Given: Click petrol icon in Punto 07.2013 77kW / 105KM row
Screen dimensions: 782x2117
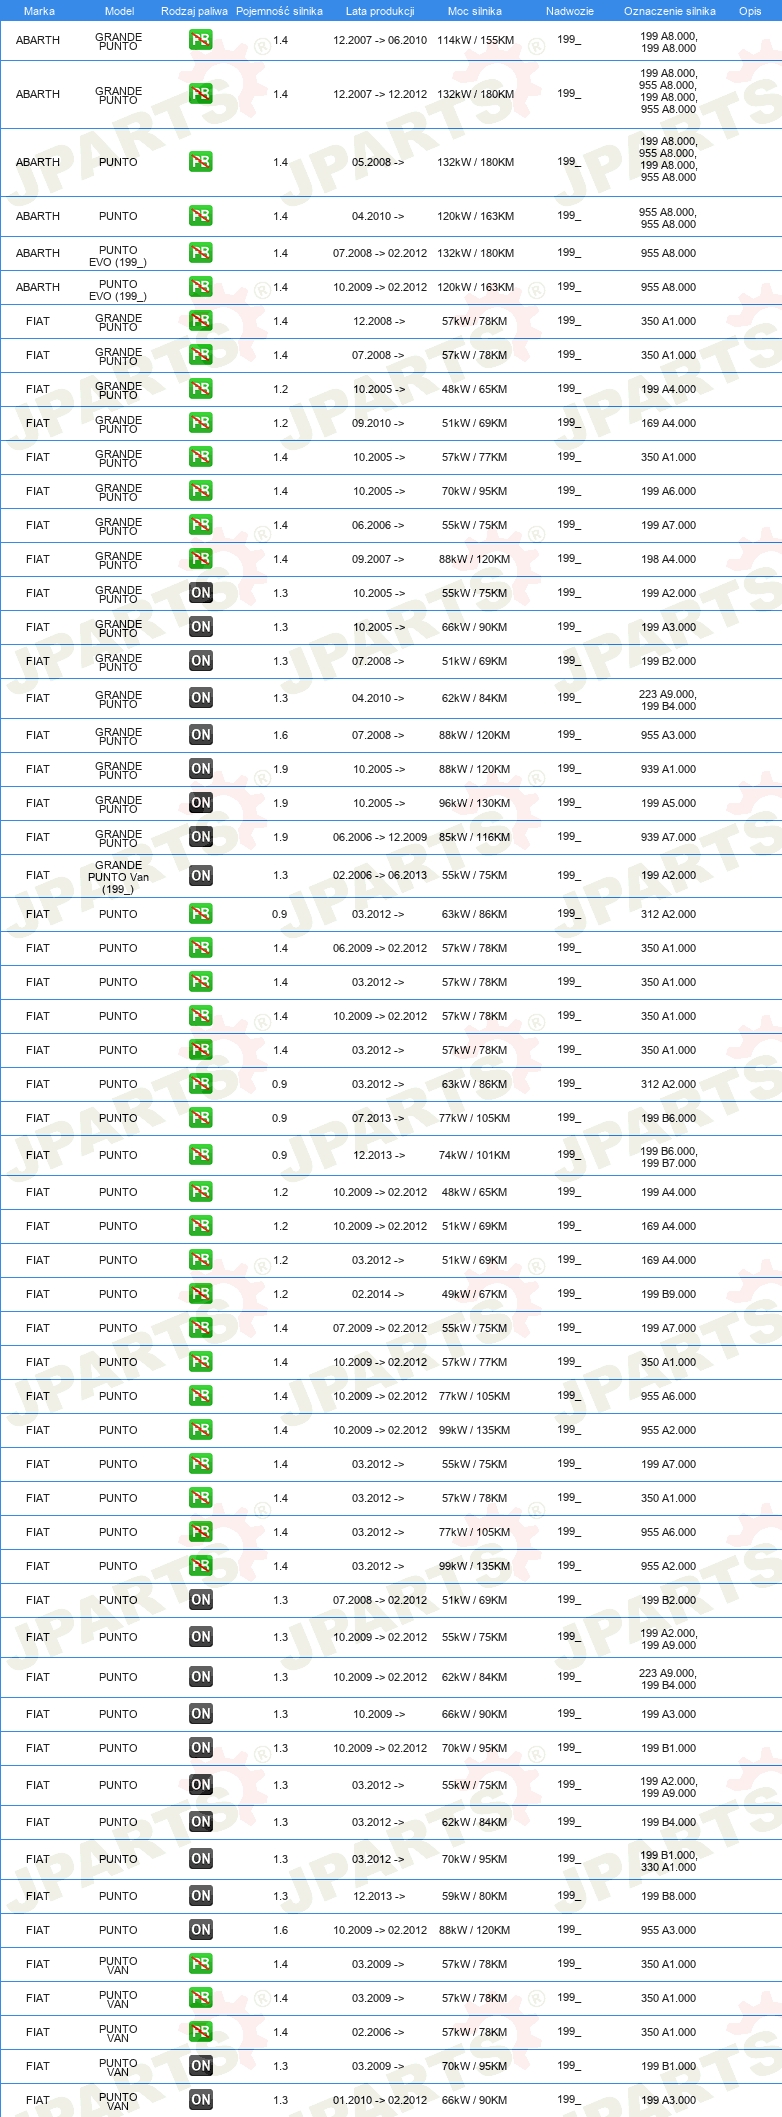Looking at the screenshot, I should pyautogui.click(x=200, y=1118).
